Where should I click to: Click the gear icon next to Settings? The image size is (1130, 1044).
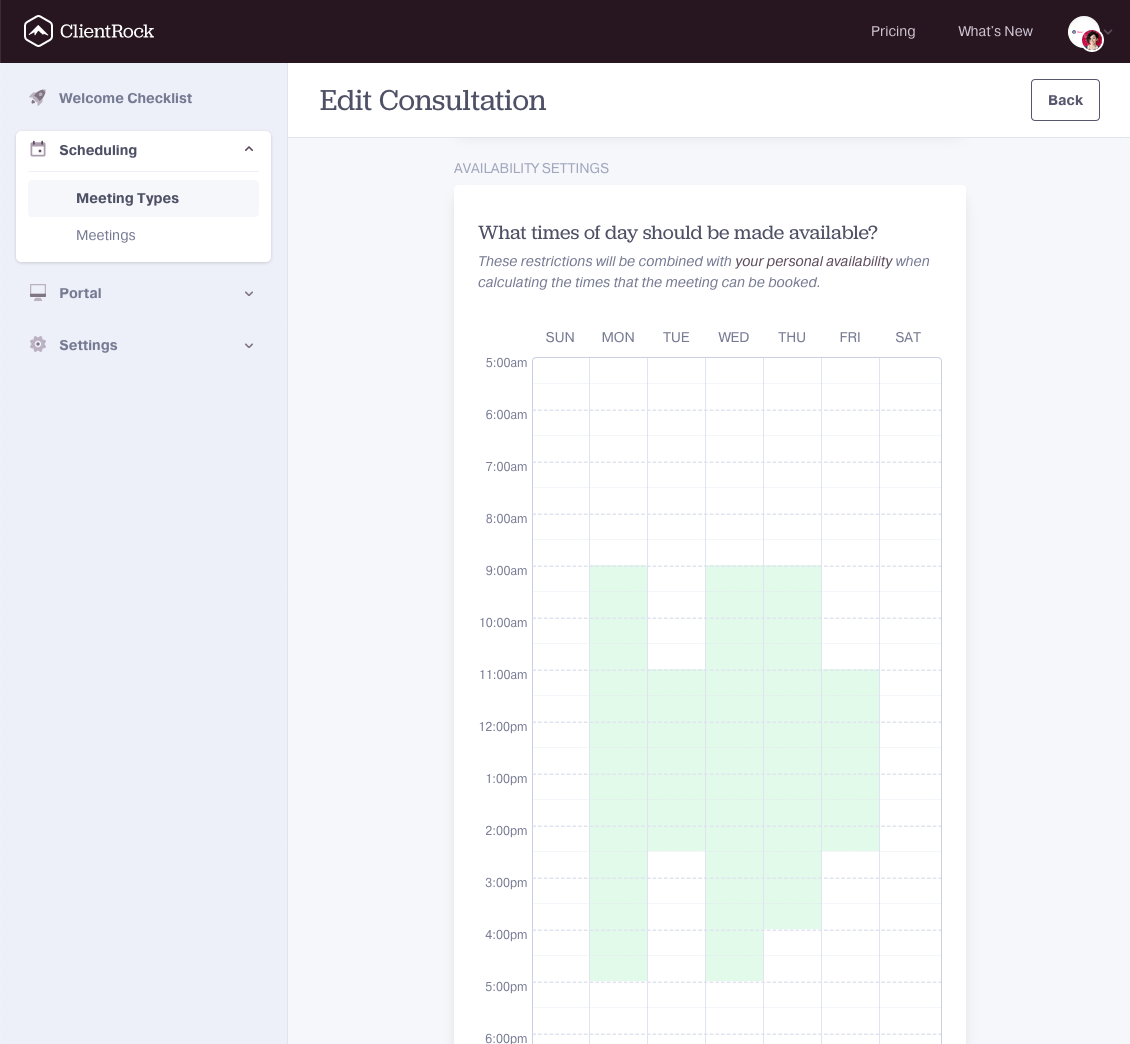point(38,344)
